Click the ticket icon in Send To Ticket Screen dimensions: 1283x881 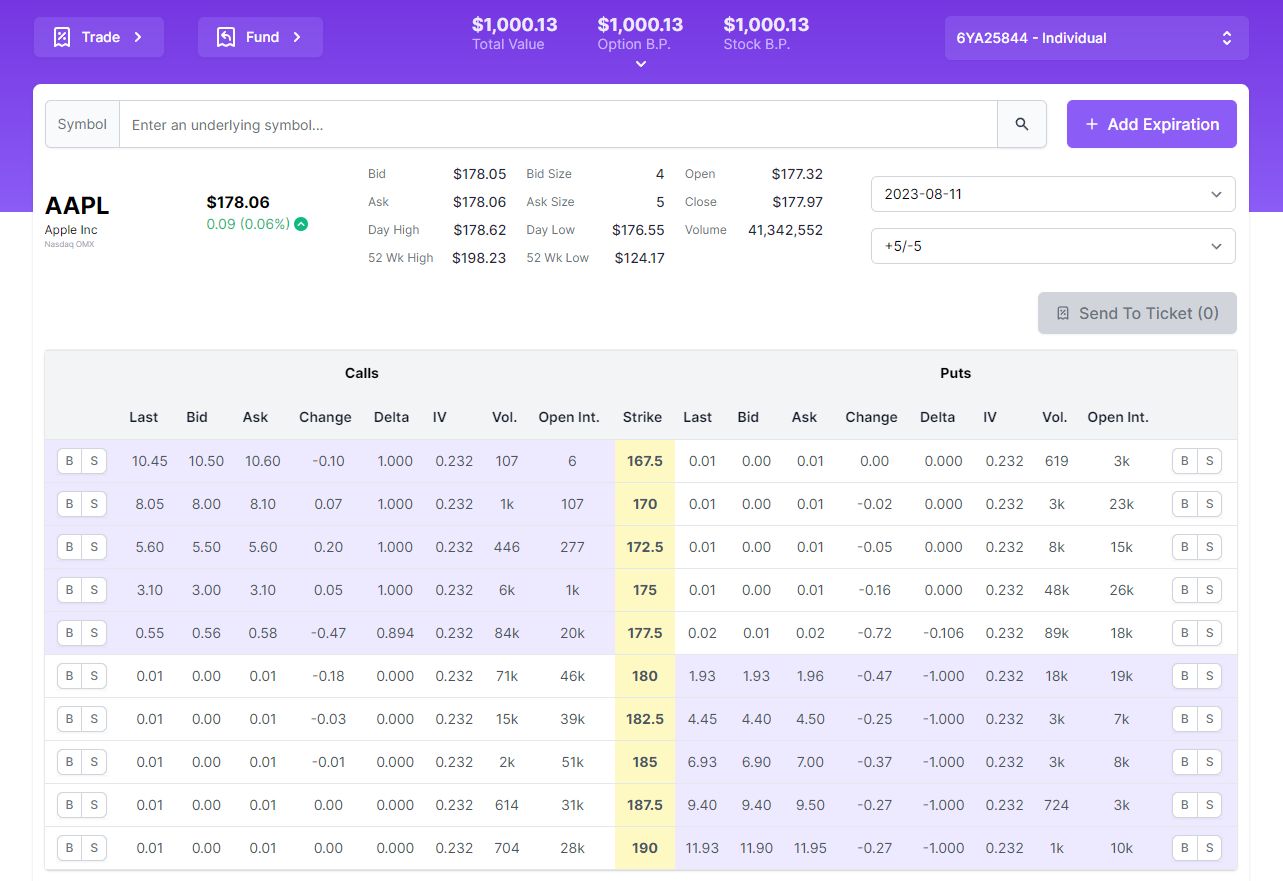pyautogui.click(x=1063, y=314)
